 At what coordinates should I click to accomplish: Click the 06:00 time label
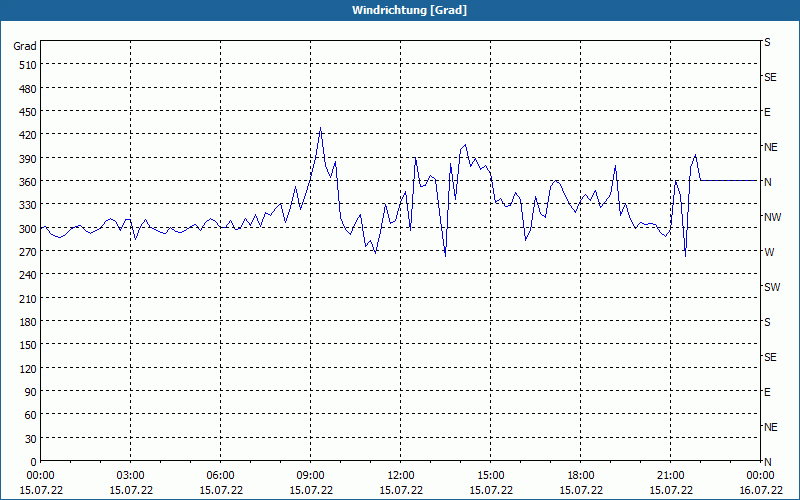(x=220, y=476)
